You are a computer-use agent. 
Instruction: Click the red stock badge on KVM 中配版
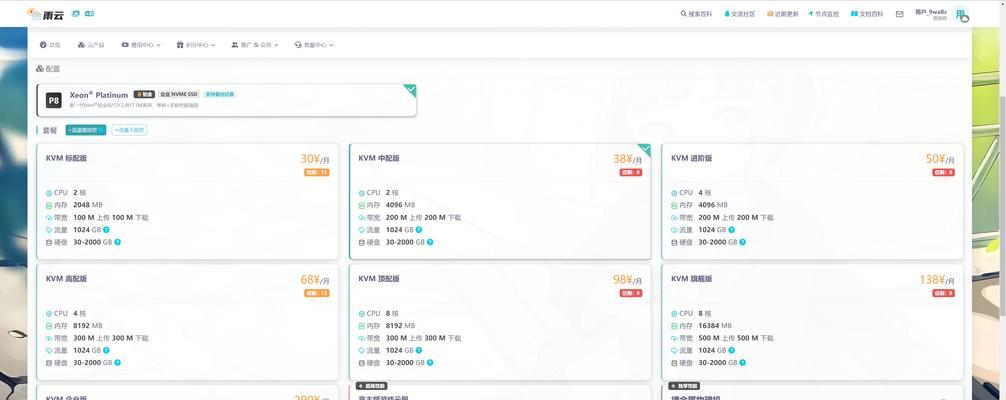click(x=631, y=173)
